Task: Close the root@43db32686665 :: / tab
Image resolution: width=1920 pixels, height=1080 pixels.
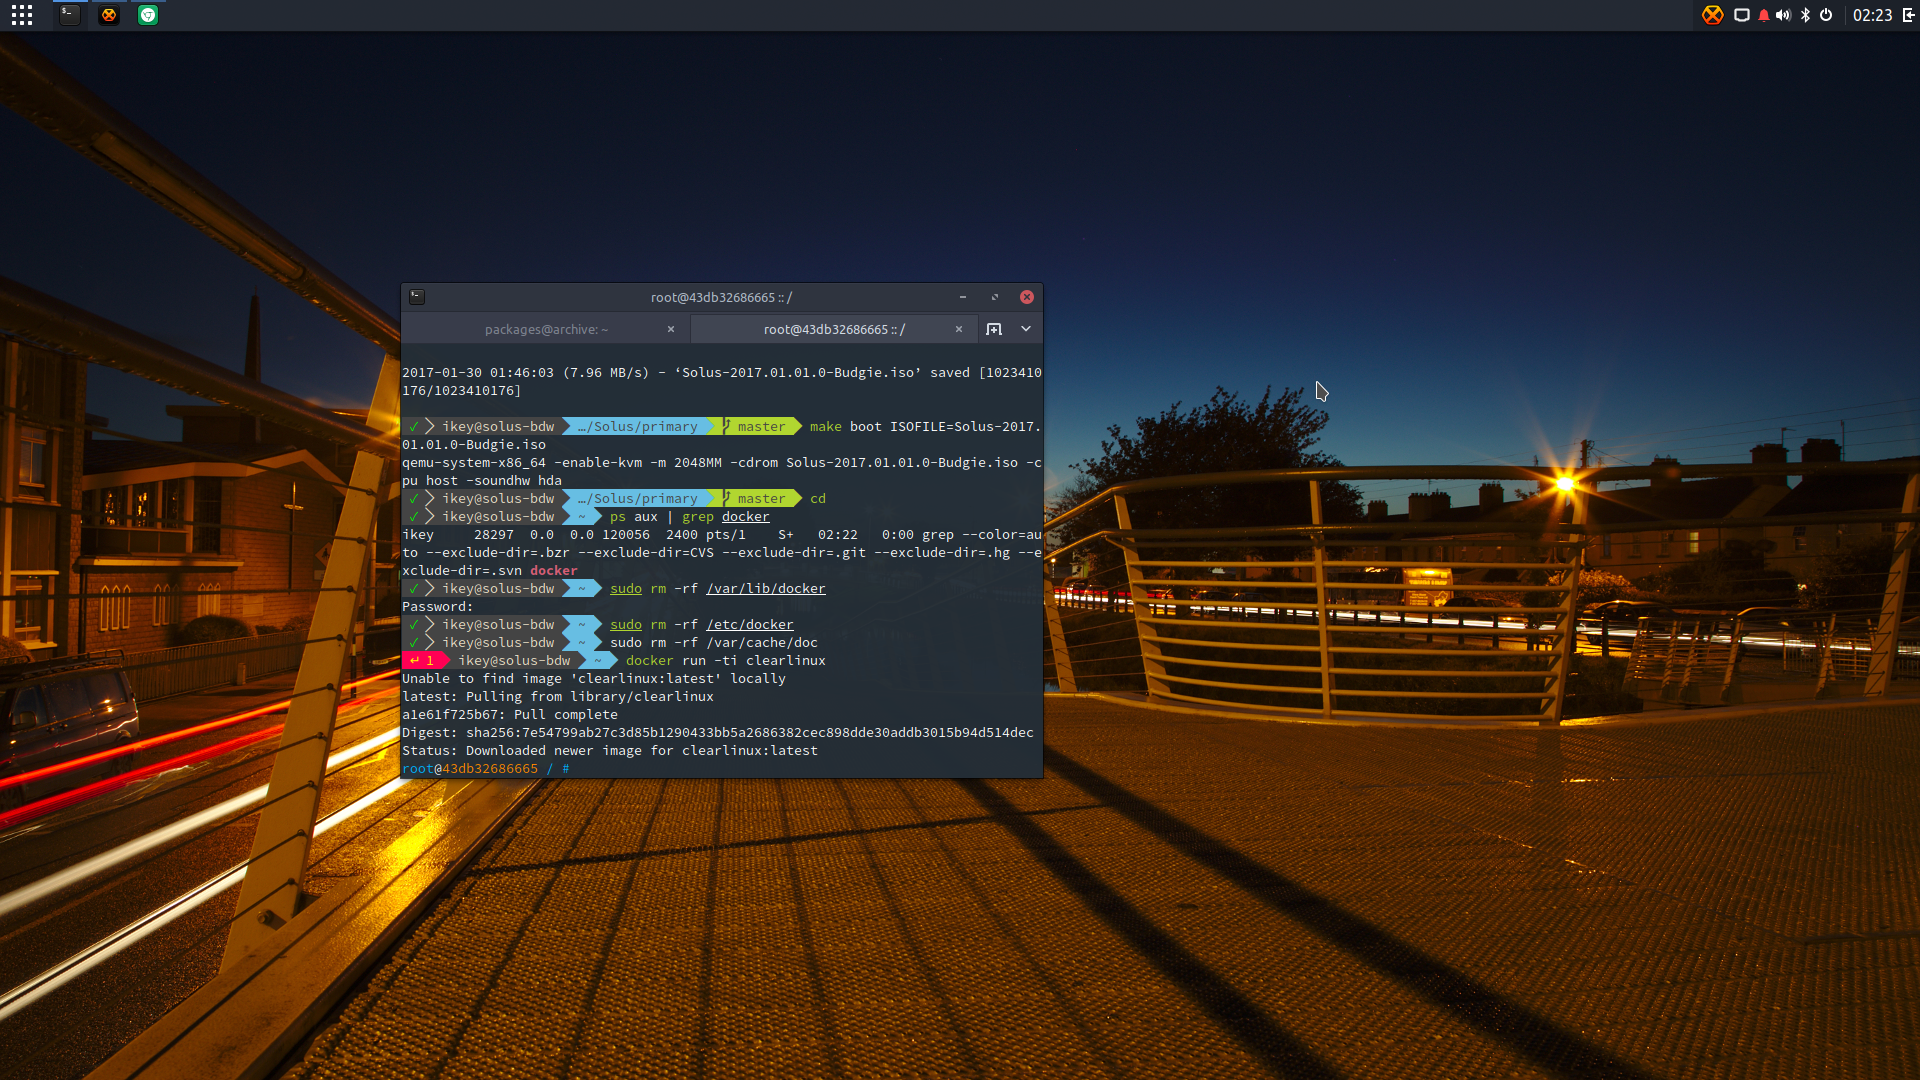Action: [958, 329]
